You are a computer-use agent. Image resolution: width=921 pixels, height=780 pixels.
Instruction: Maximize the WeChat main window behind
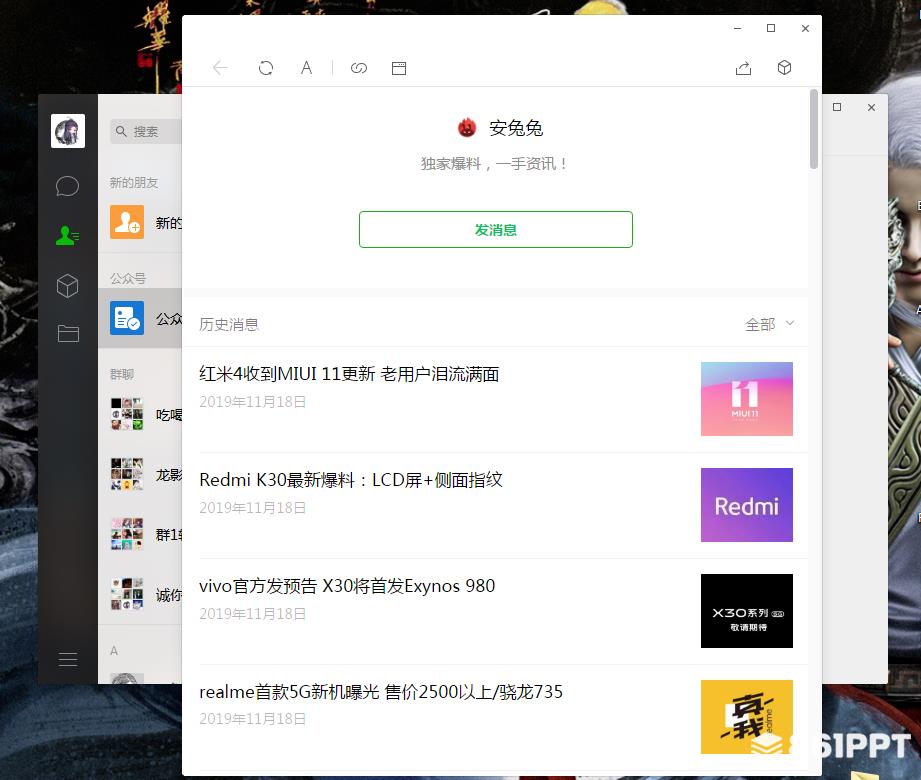tap(837, 107)
